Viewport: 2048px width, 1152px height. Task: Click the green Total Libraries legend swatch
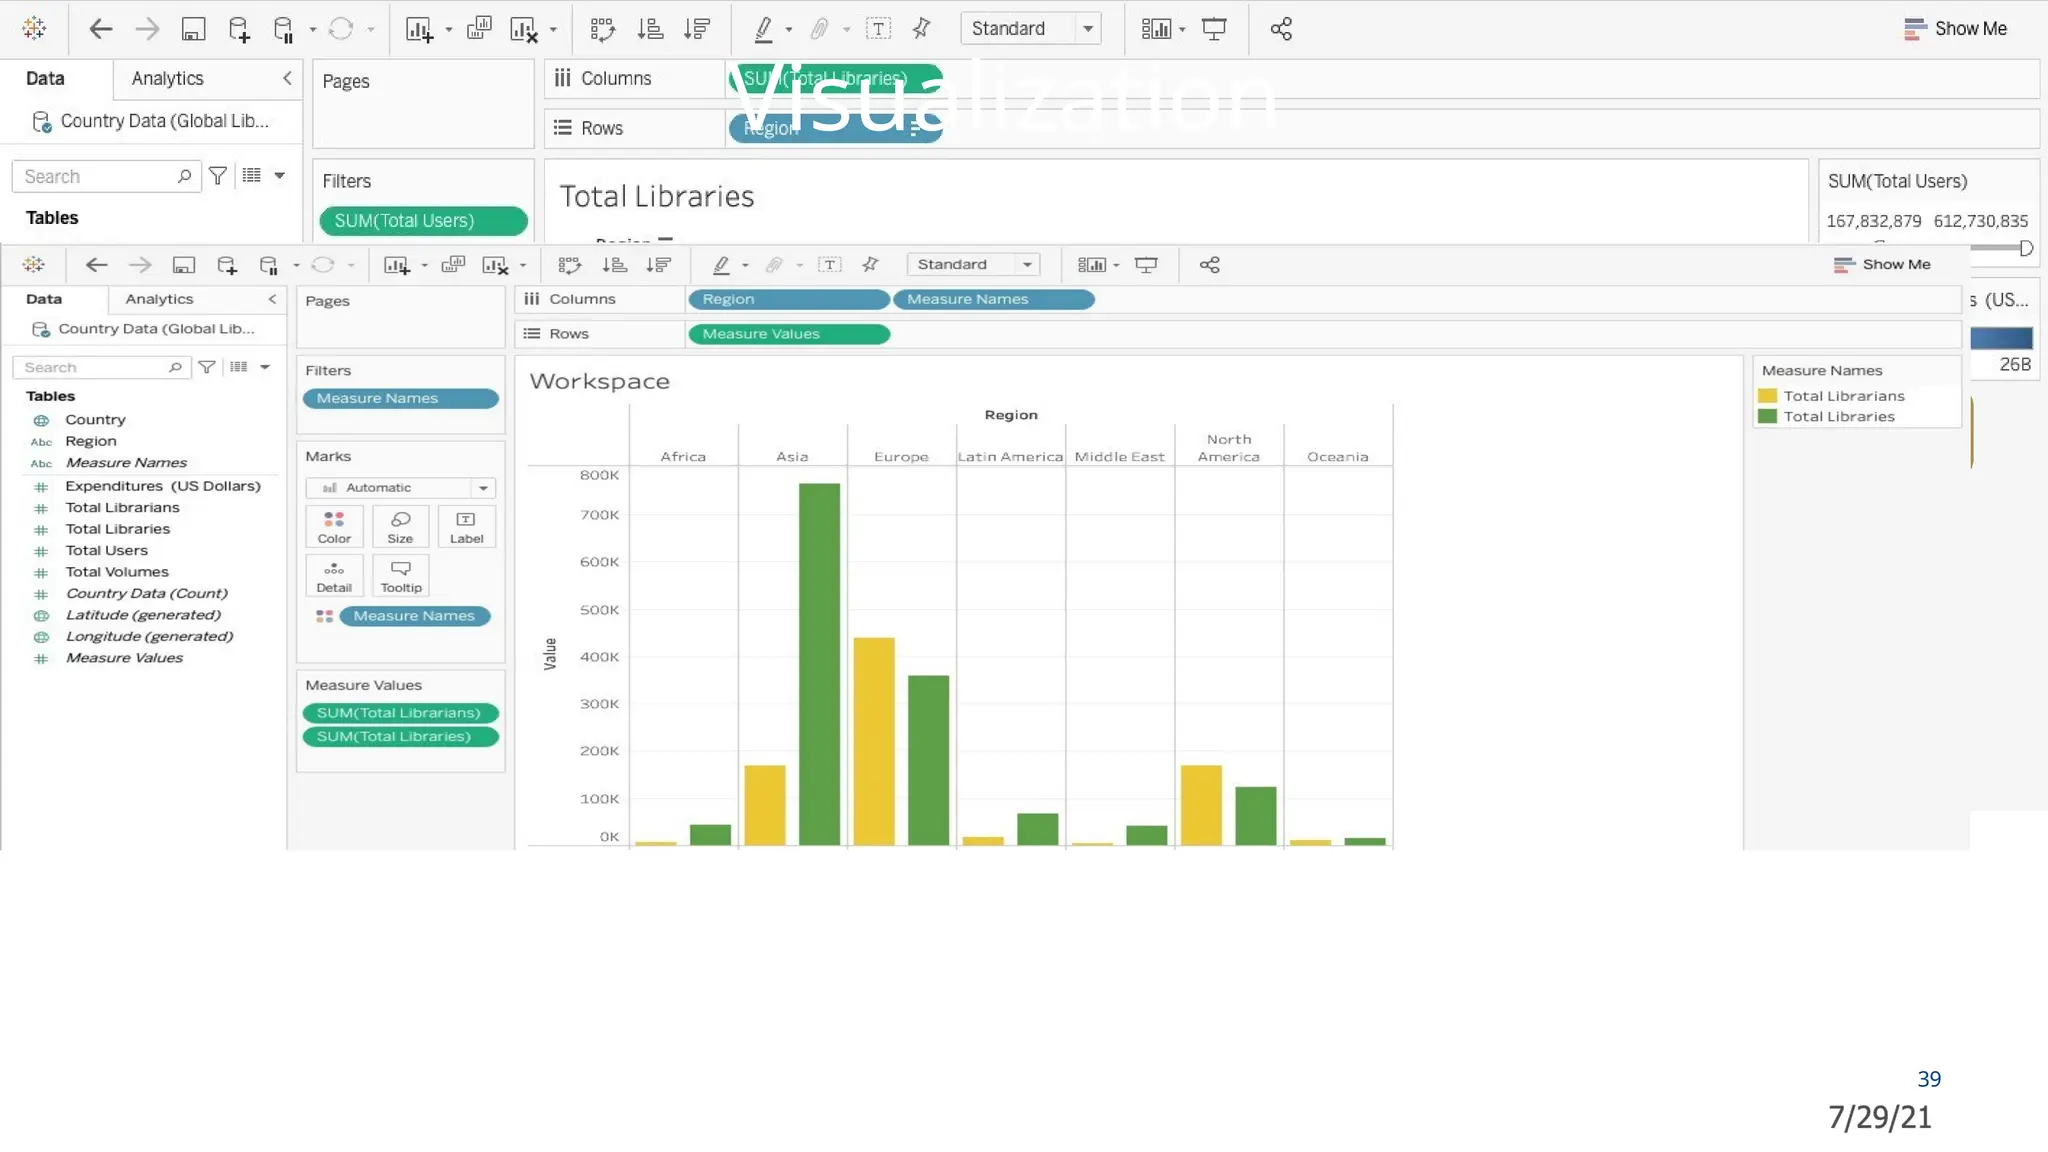tap(1767, 417)
